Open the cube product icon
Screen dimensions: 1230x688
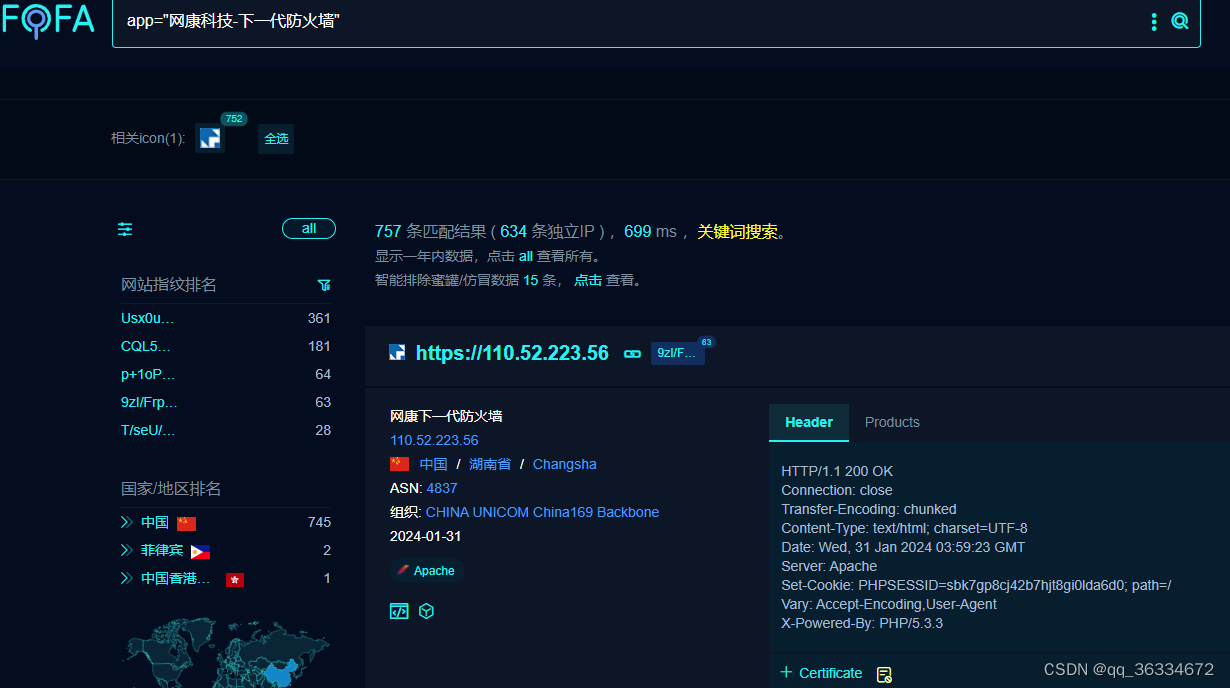point(427,611)
